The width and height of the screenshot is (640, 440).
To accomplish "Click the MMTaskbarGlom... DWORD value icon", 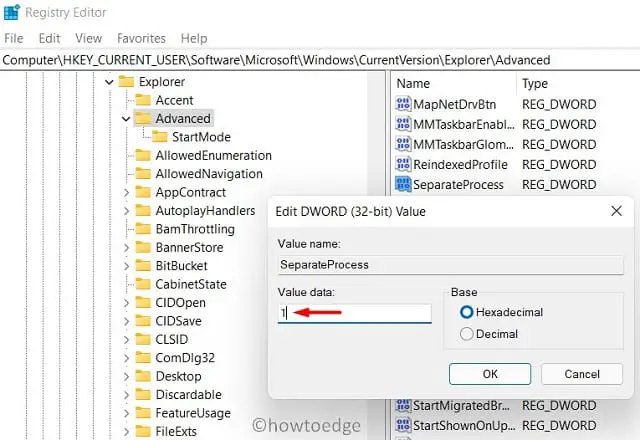I will click(x=403, y=144).
